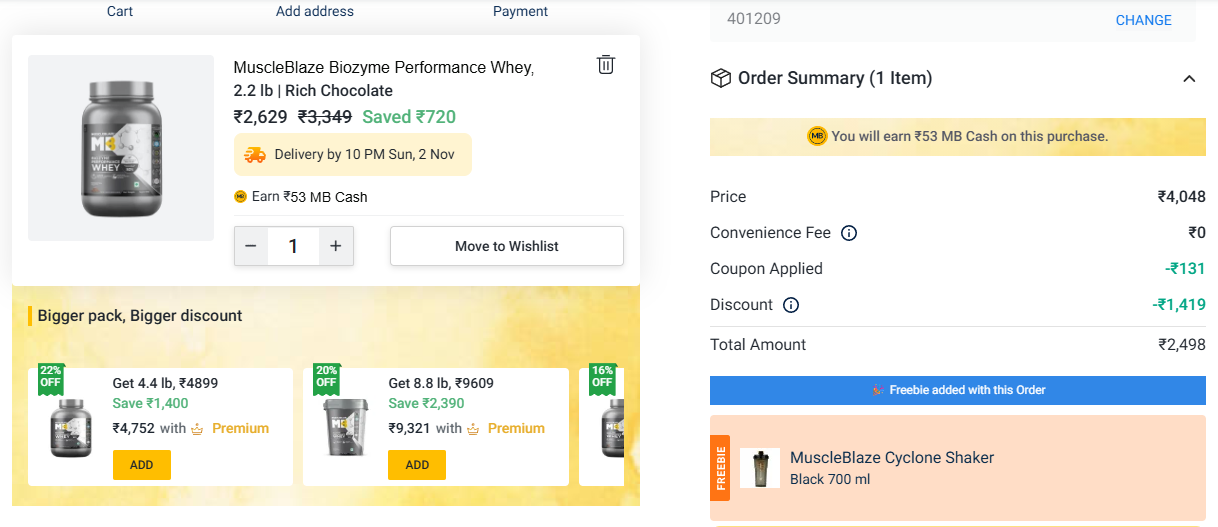This screenshot has height=527, width=1218.
Task: Delete item using the trash icon
Action: click(x=605, y=65)
